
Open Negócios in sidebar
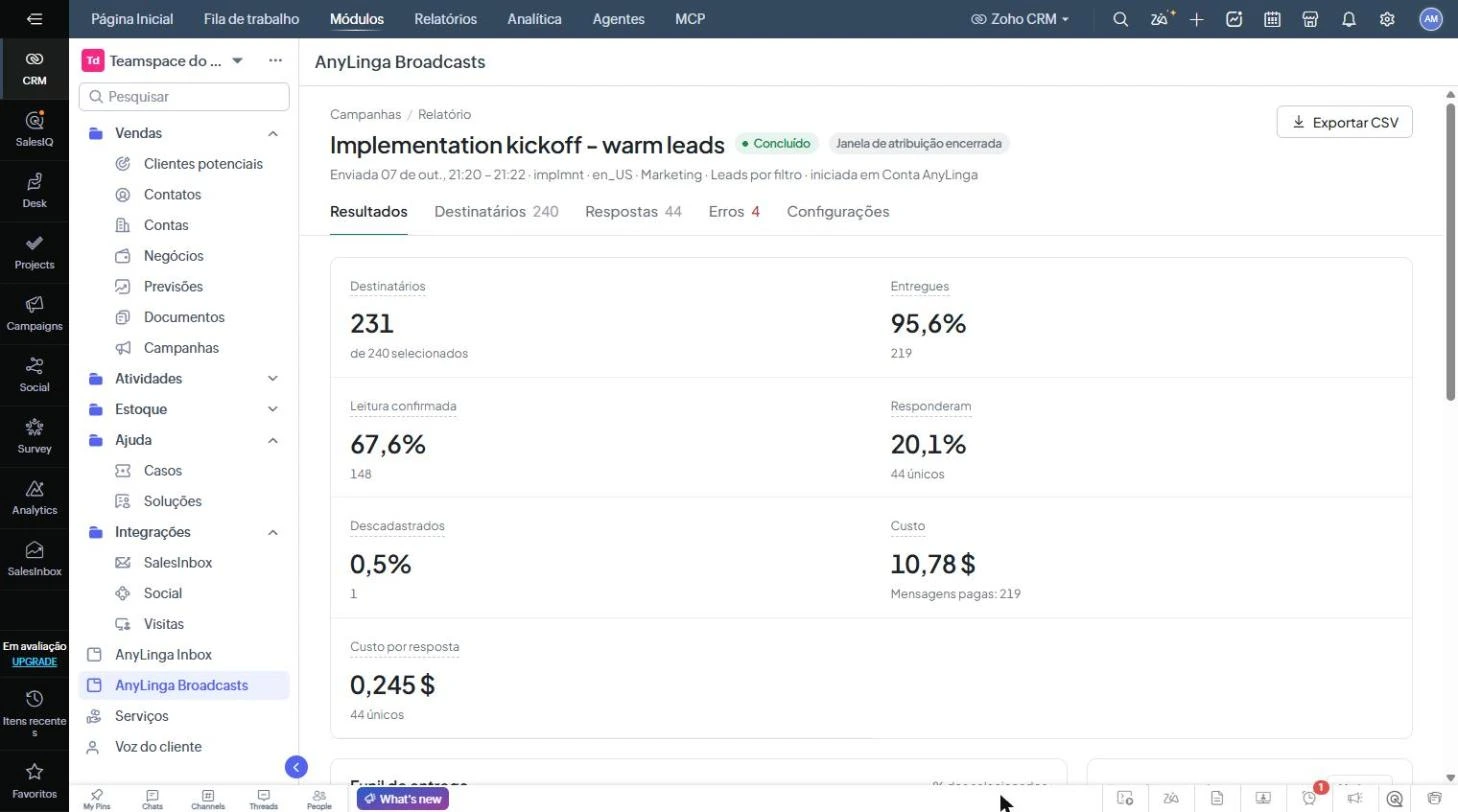(173, 256)
